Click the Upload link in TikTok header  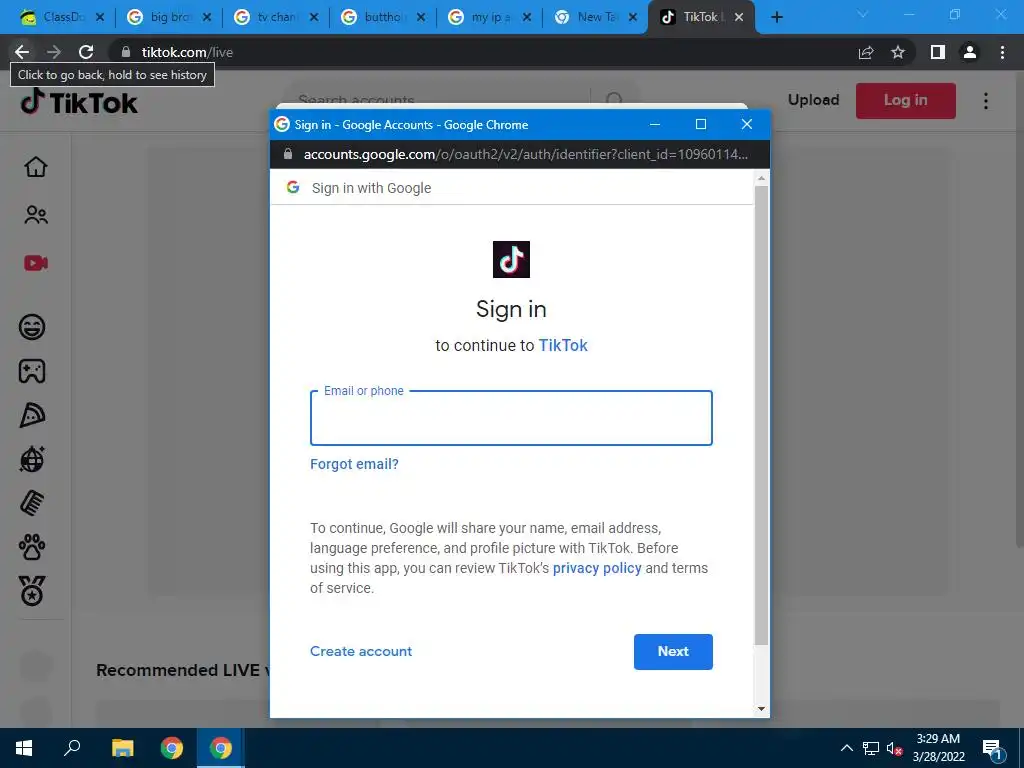pyautogui.click(x=813, y=100)
